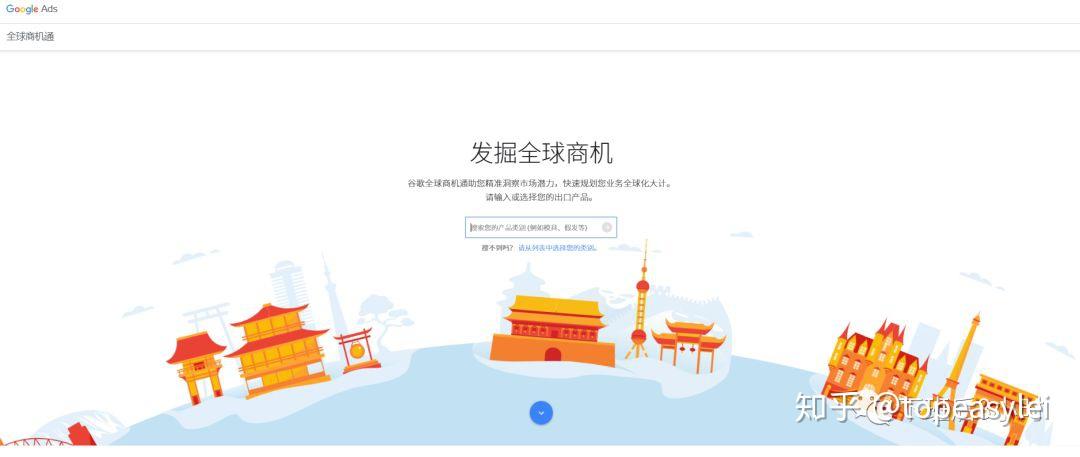Click the Google Ads logo
The width and height of the screenshot is (1080, 457).
pos(32,9)
